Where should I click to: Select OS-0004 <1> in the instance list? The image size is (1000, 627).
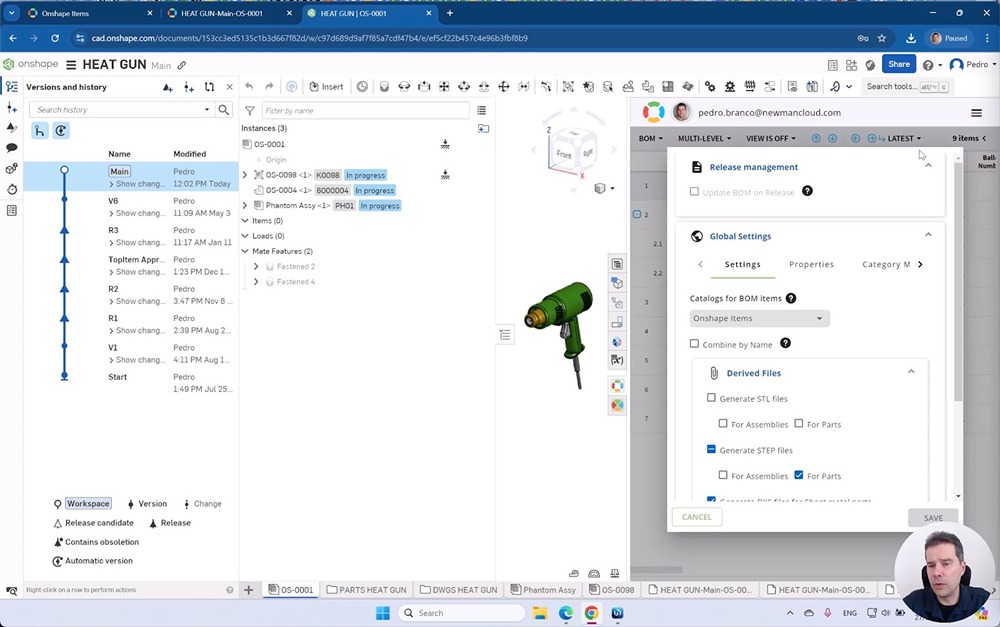pyautogui.click(x=288, y=190)
